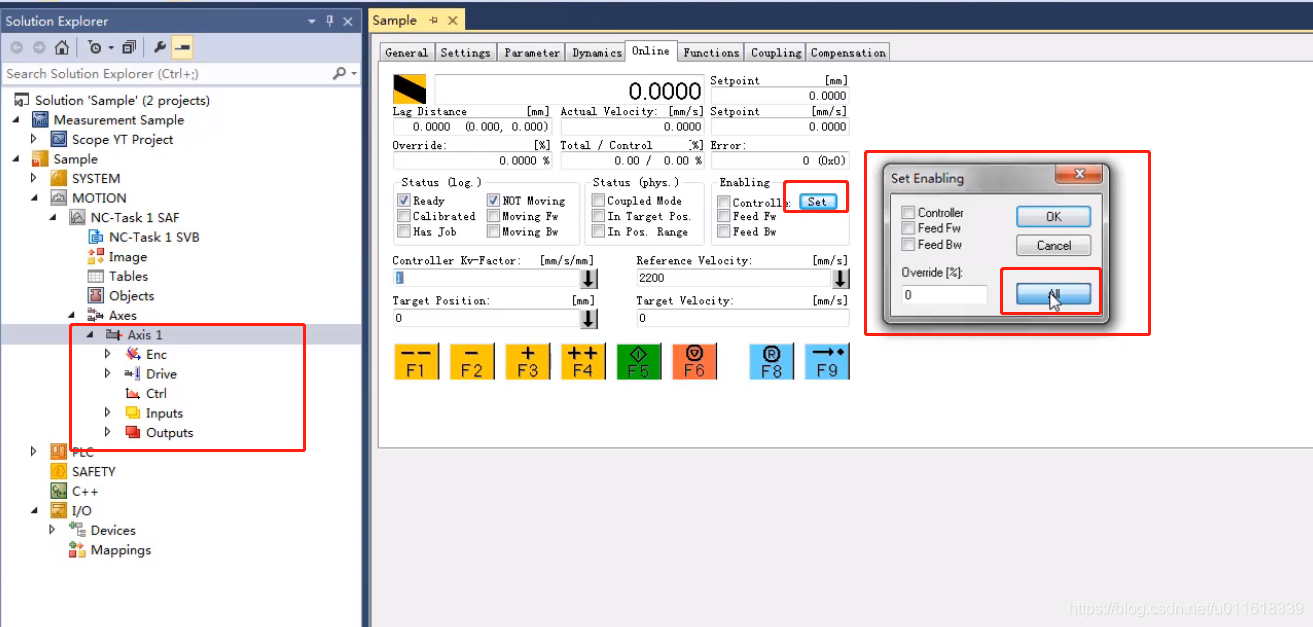Click OK in Set Enabling dialog
The width and height of the screenshot is (1313, 627).
1053,217
